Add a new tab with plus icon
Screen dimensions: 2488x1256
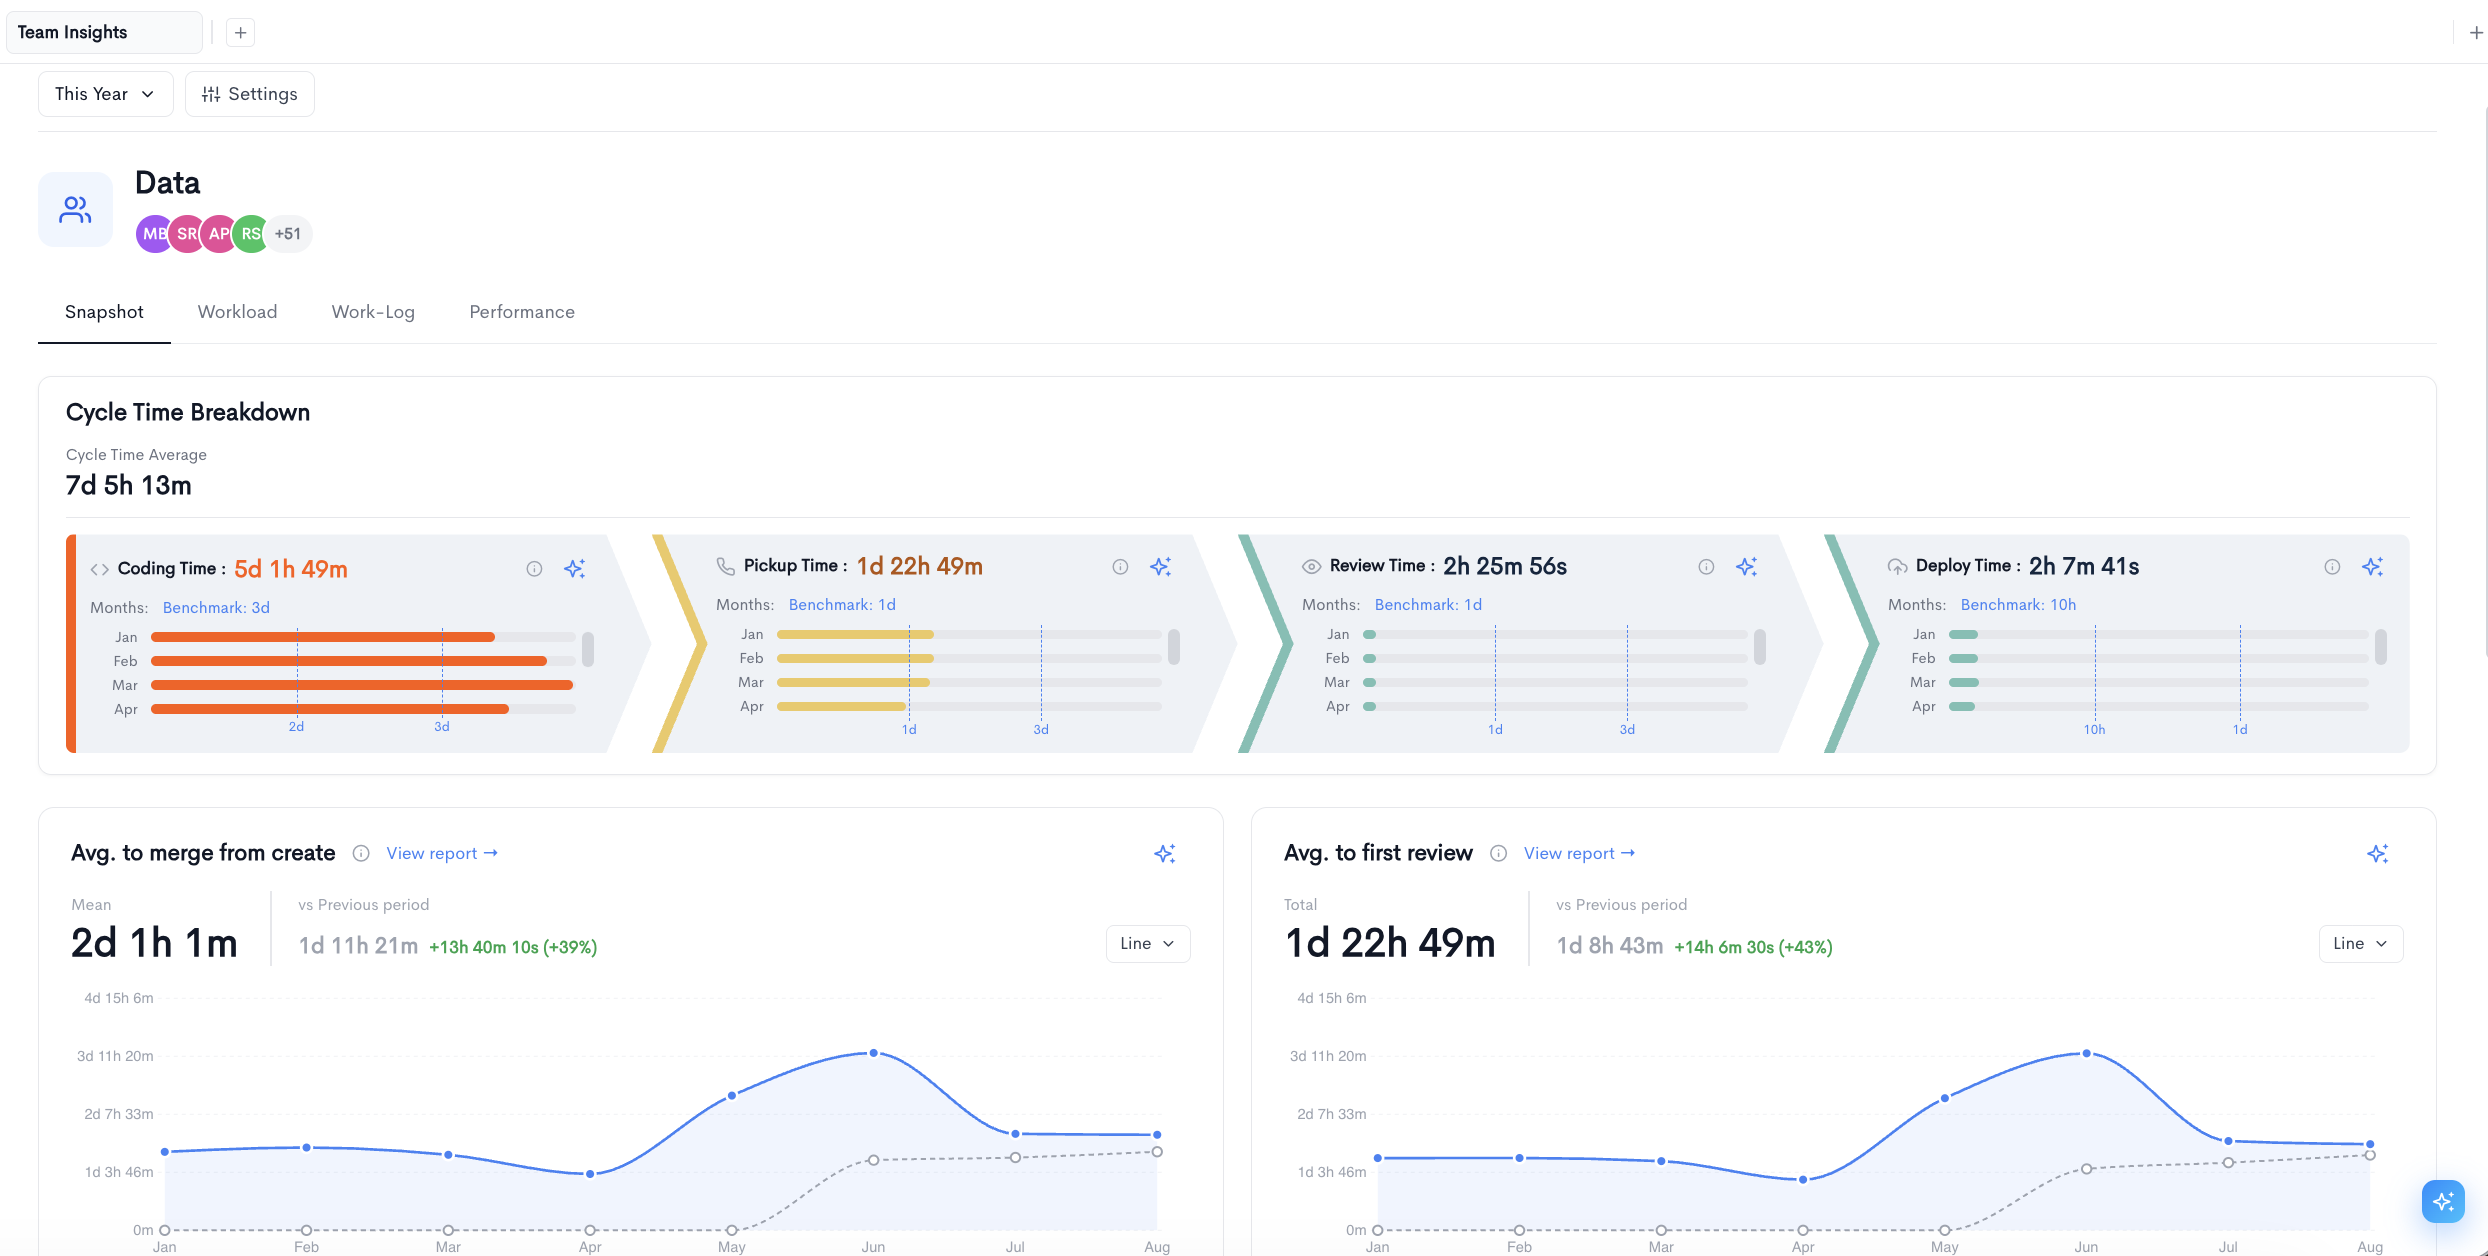[240, 32]
